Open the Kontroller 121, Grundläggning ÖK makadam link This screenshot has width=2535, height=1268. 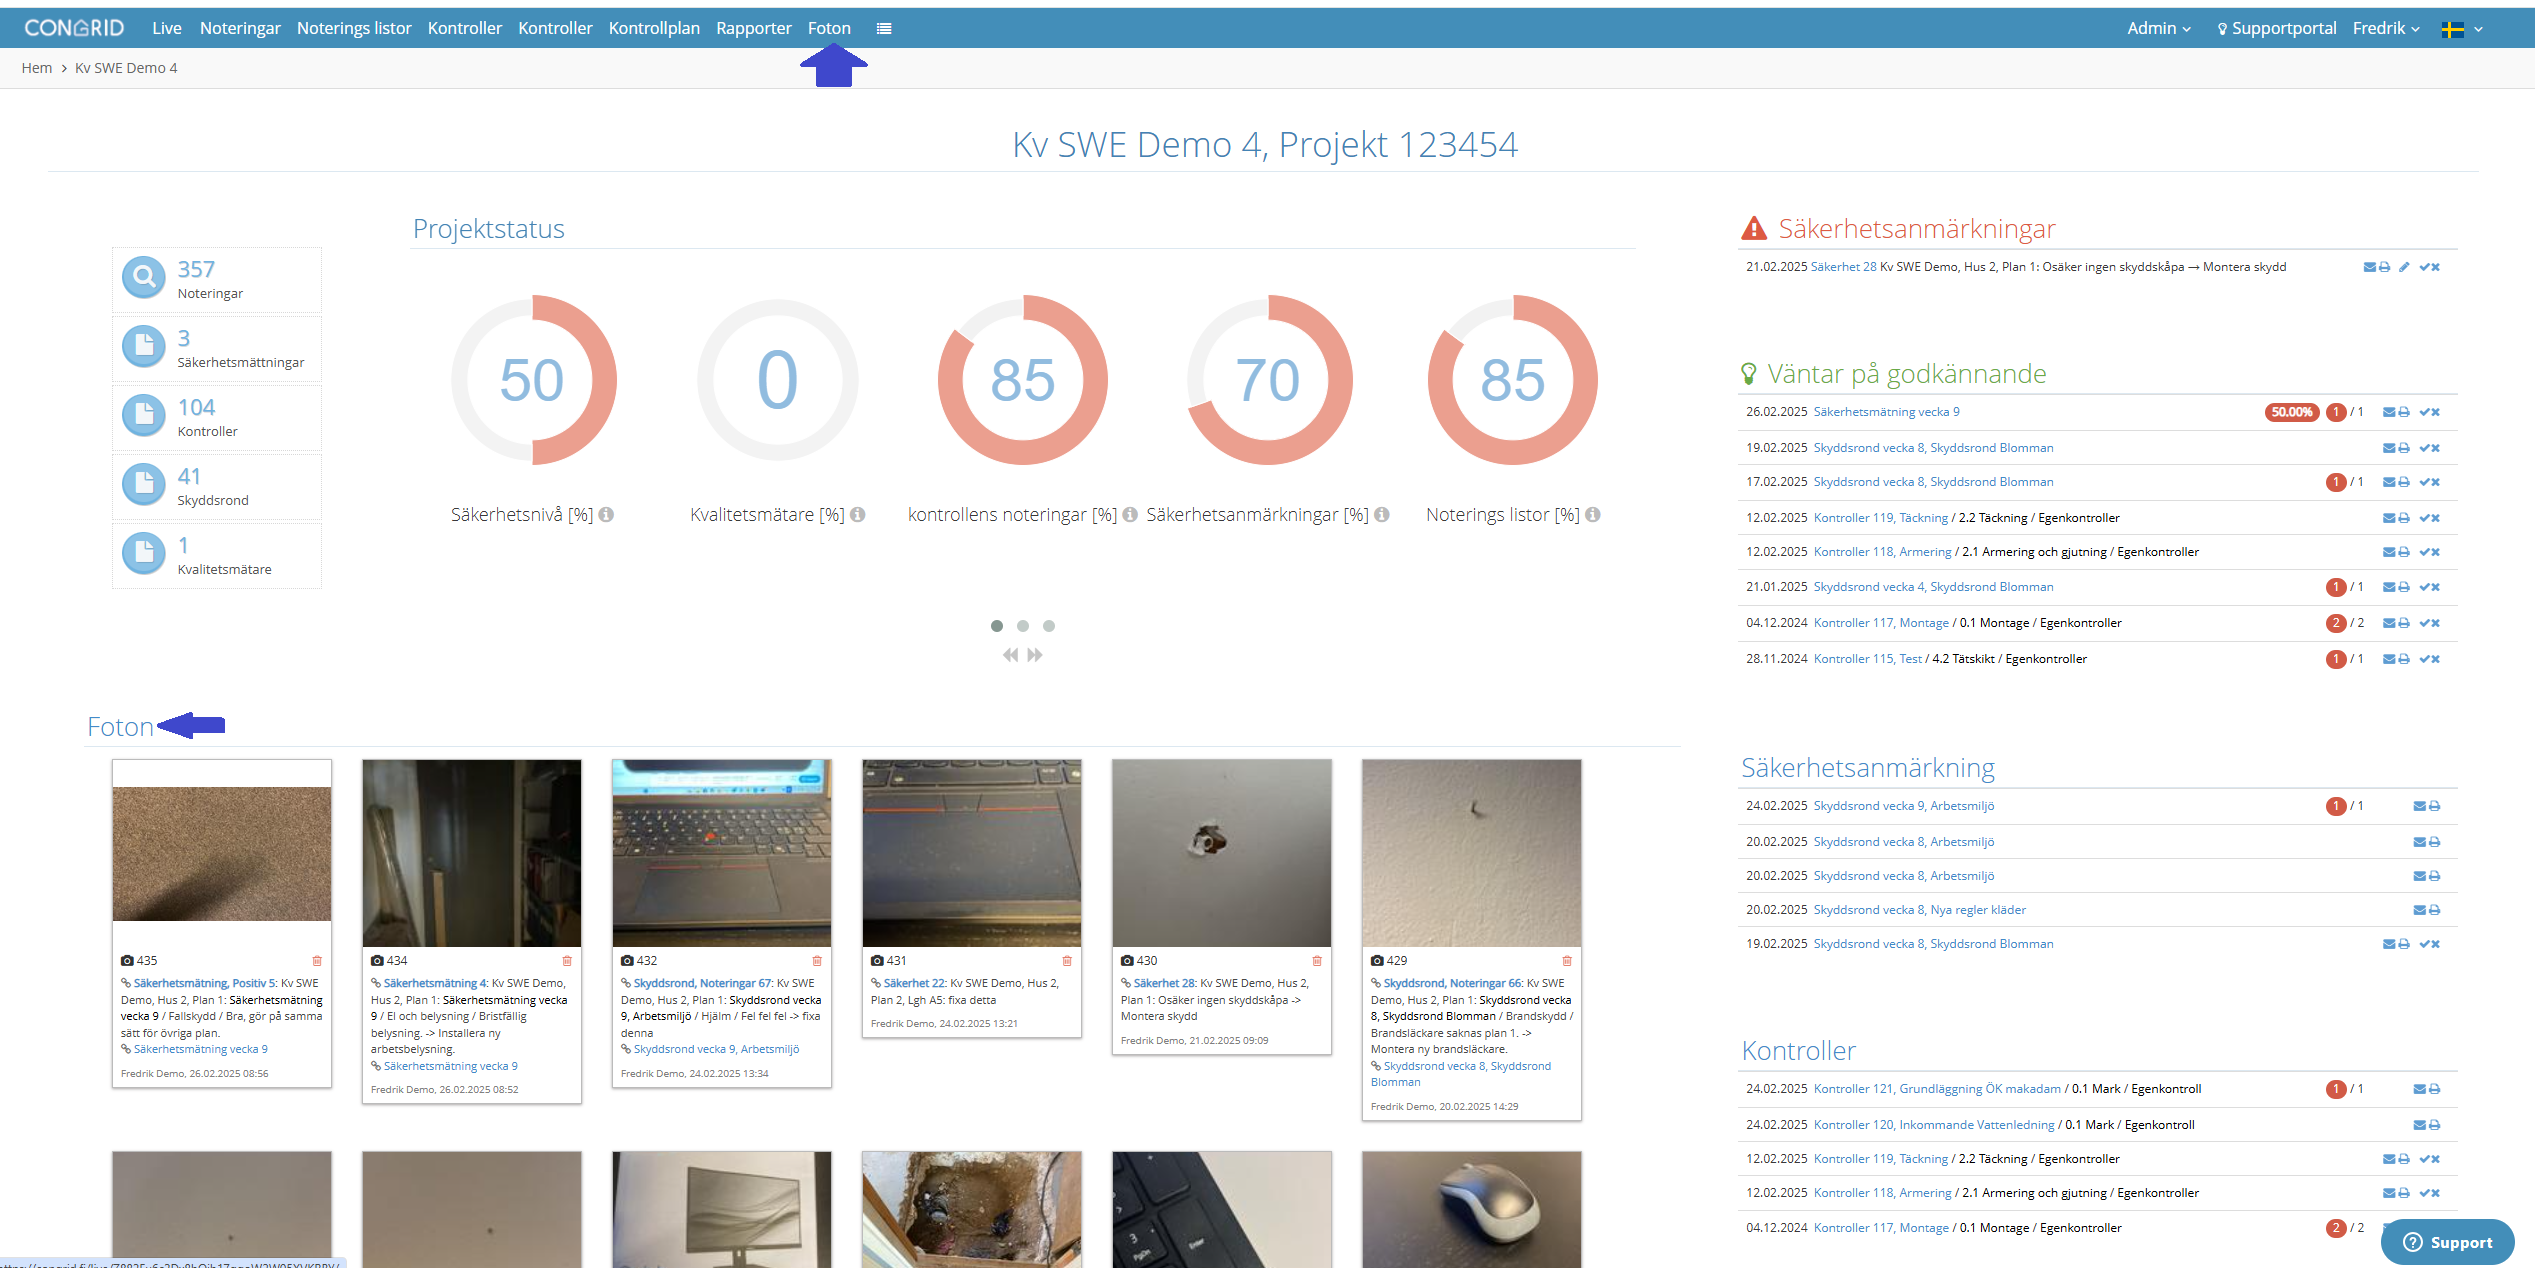click(x=1937, y=1089)
